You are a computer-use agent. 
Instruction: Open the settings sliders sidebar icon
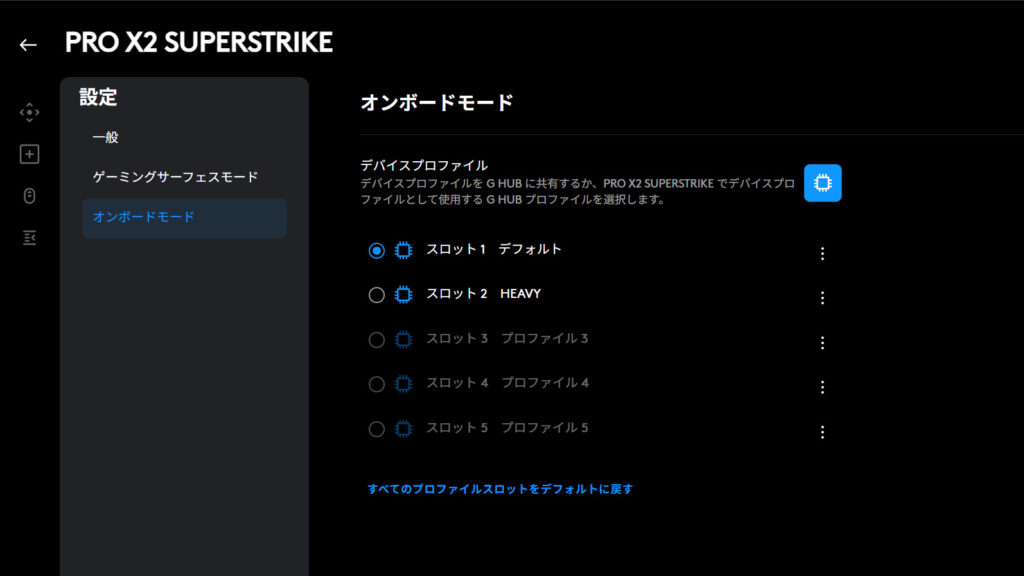click(x=30, y=237)
